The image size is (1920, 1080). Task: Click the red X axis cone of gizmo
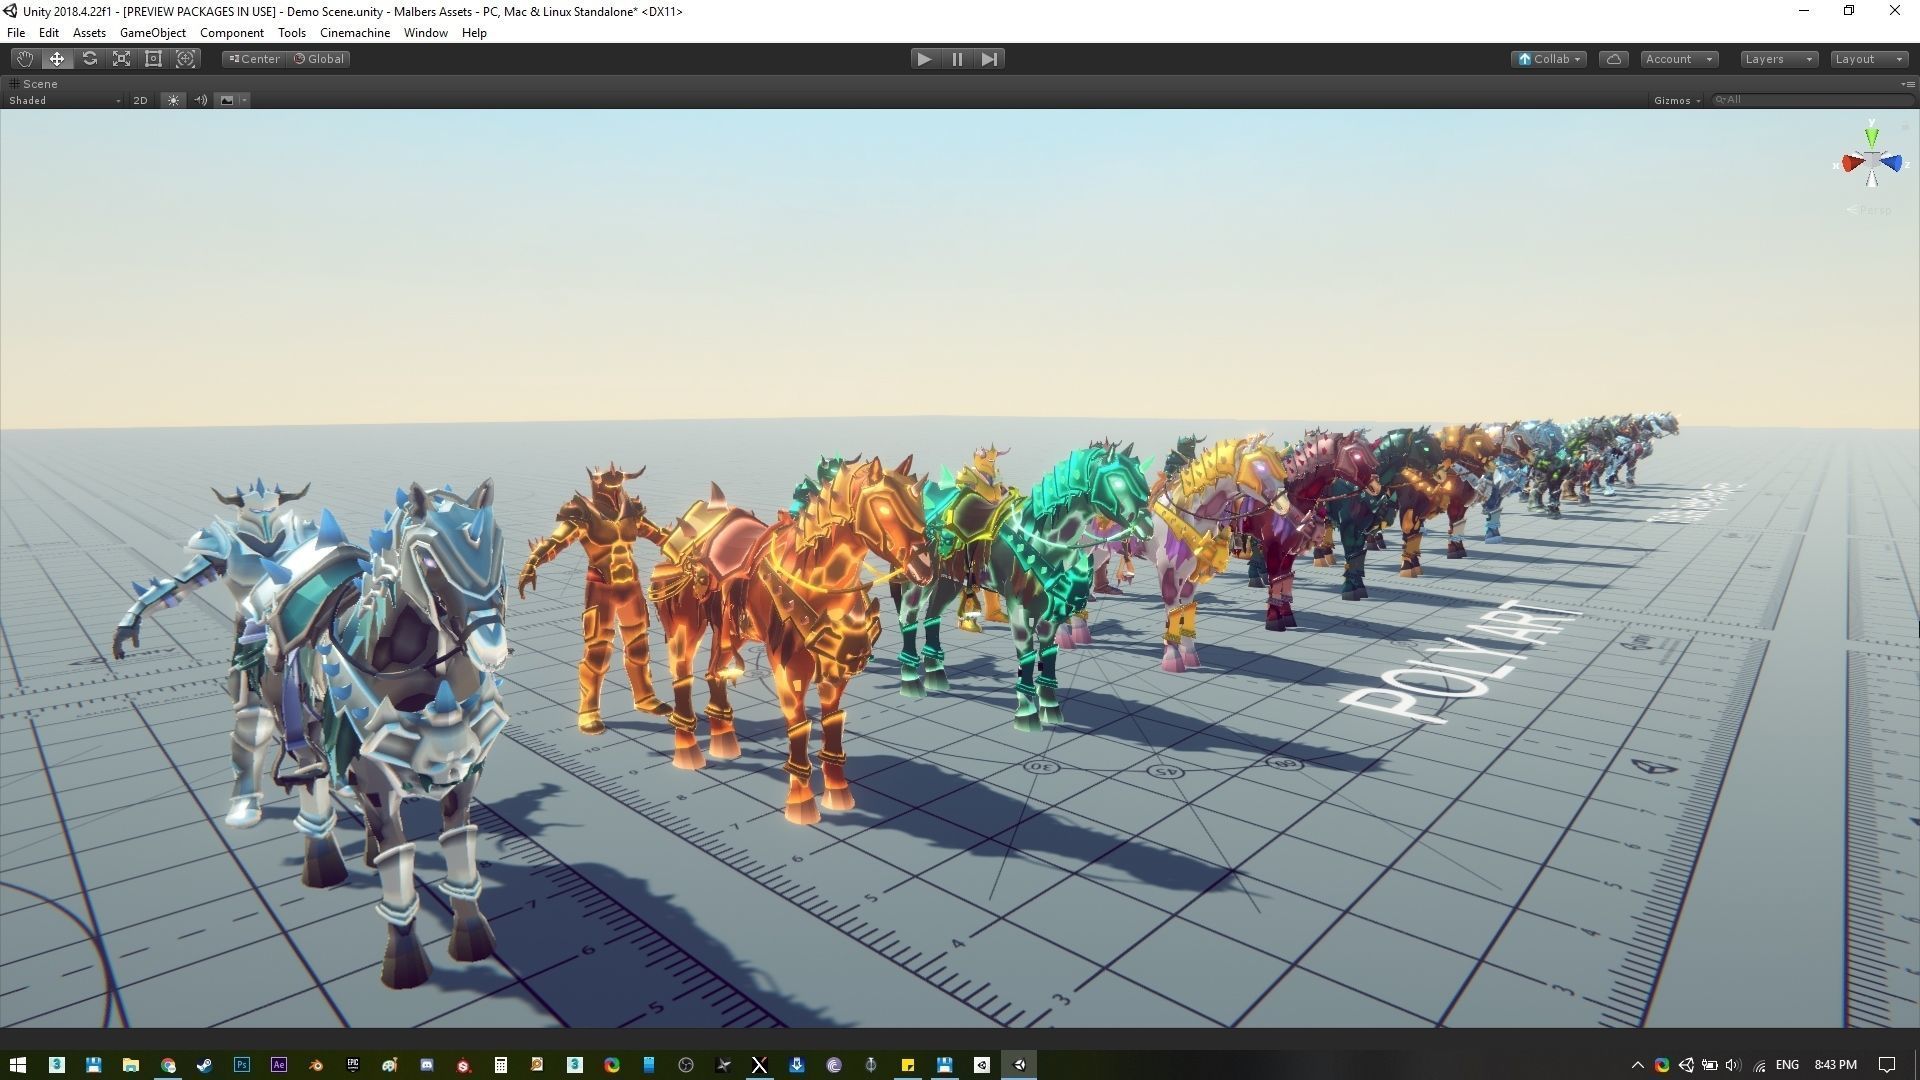point(1852,163)
